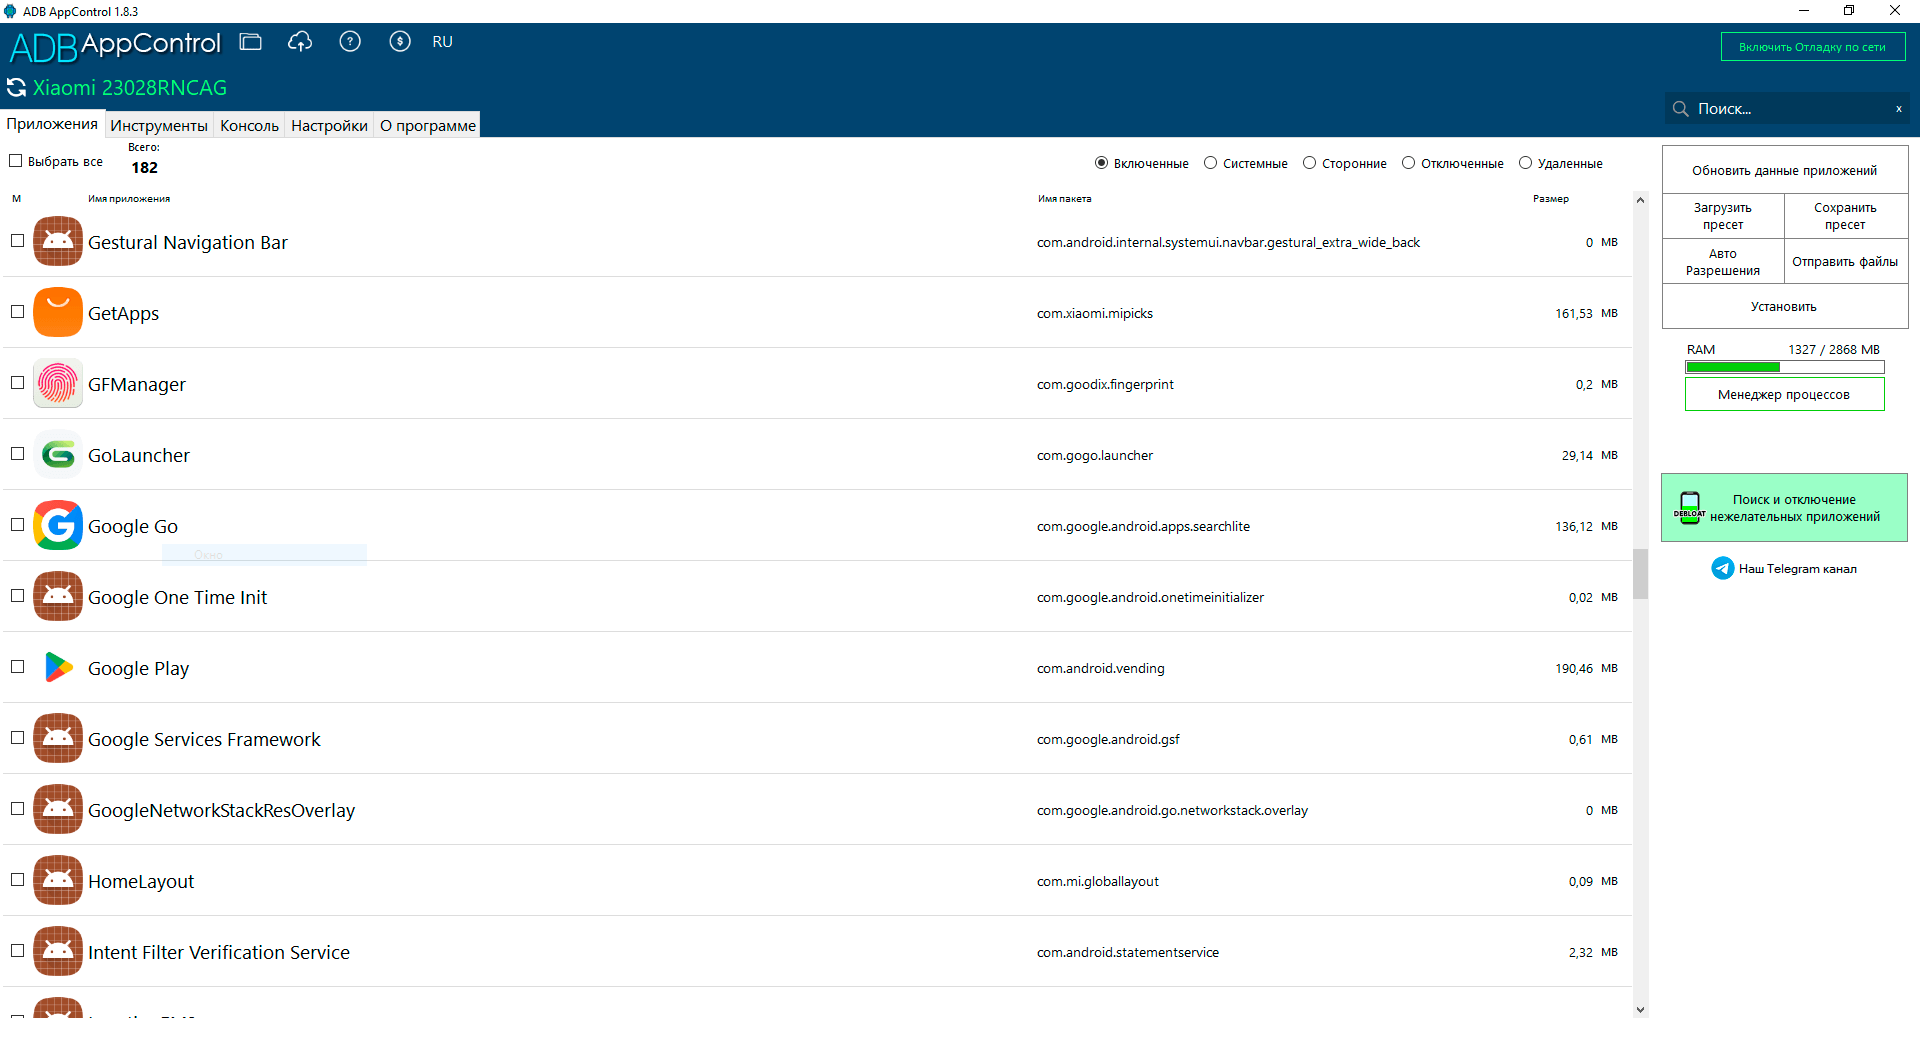
Task: Check the GFManager row checkbox
Action: point(17,382)
